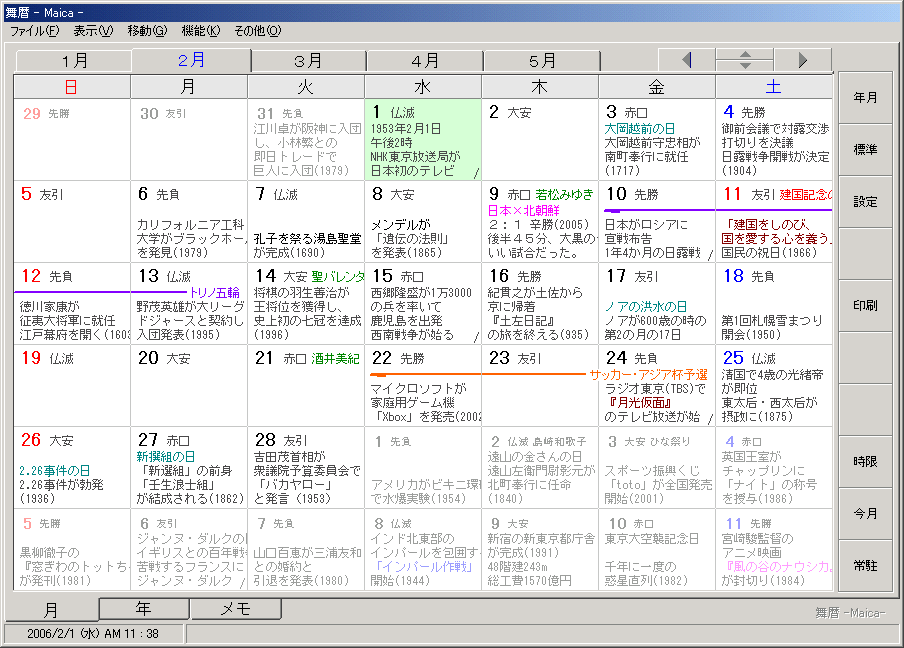Click the 常駐 button
The height and width of the screenshot is (648, 904).
click(x=865, y=566)
